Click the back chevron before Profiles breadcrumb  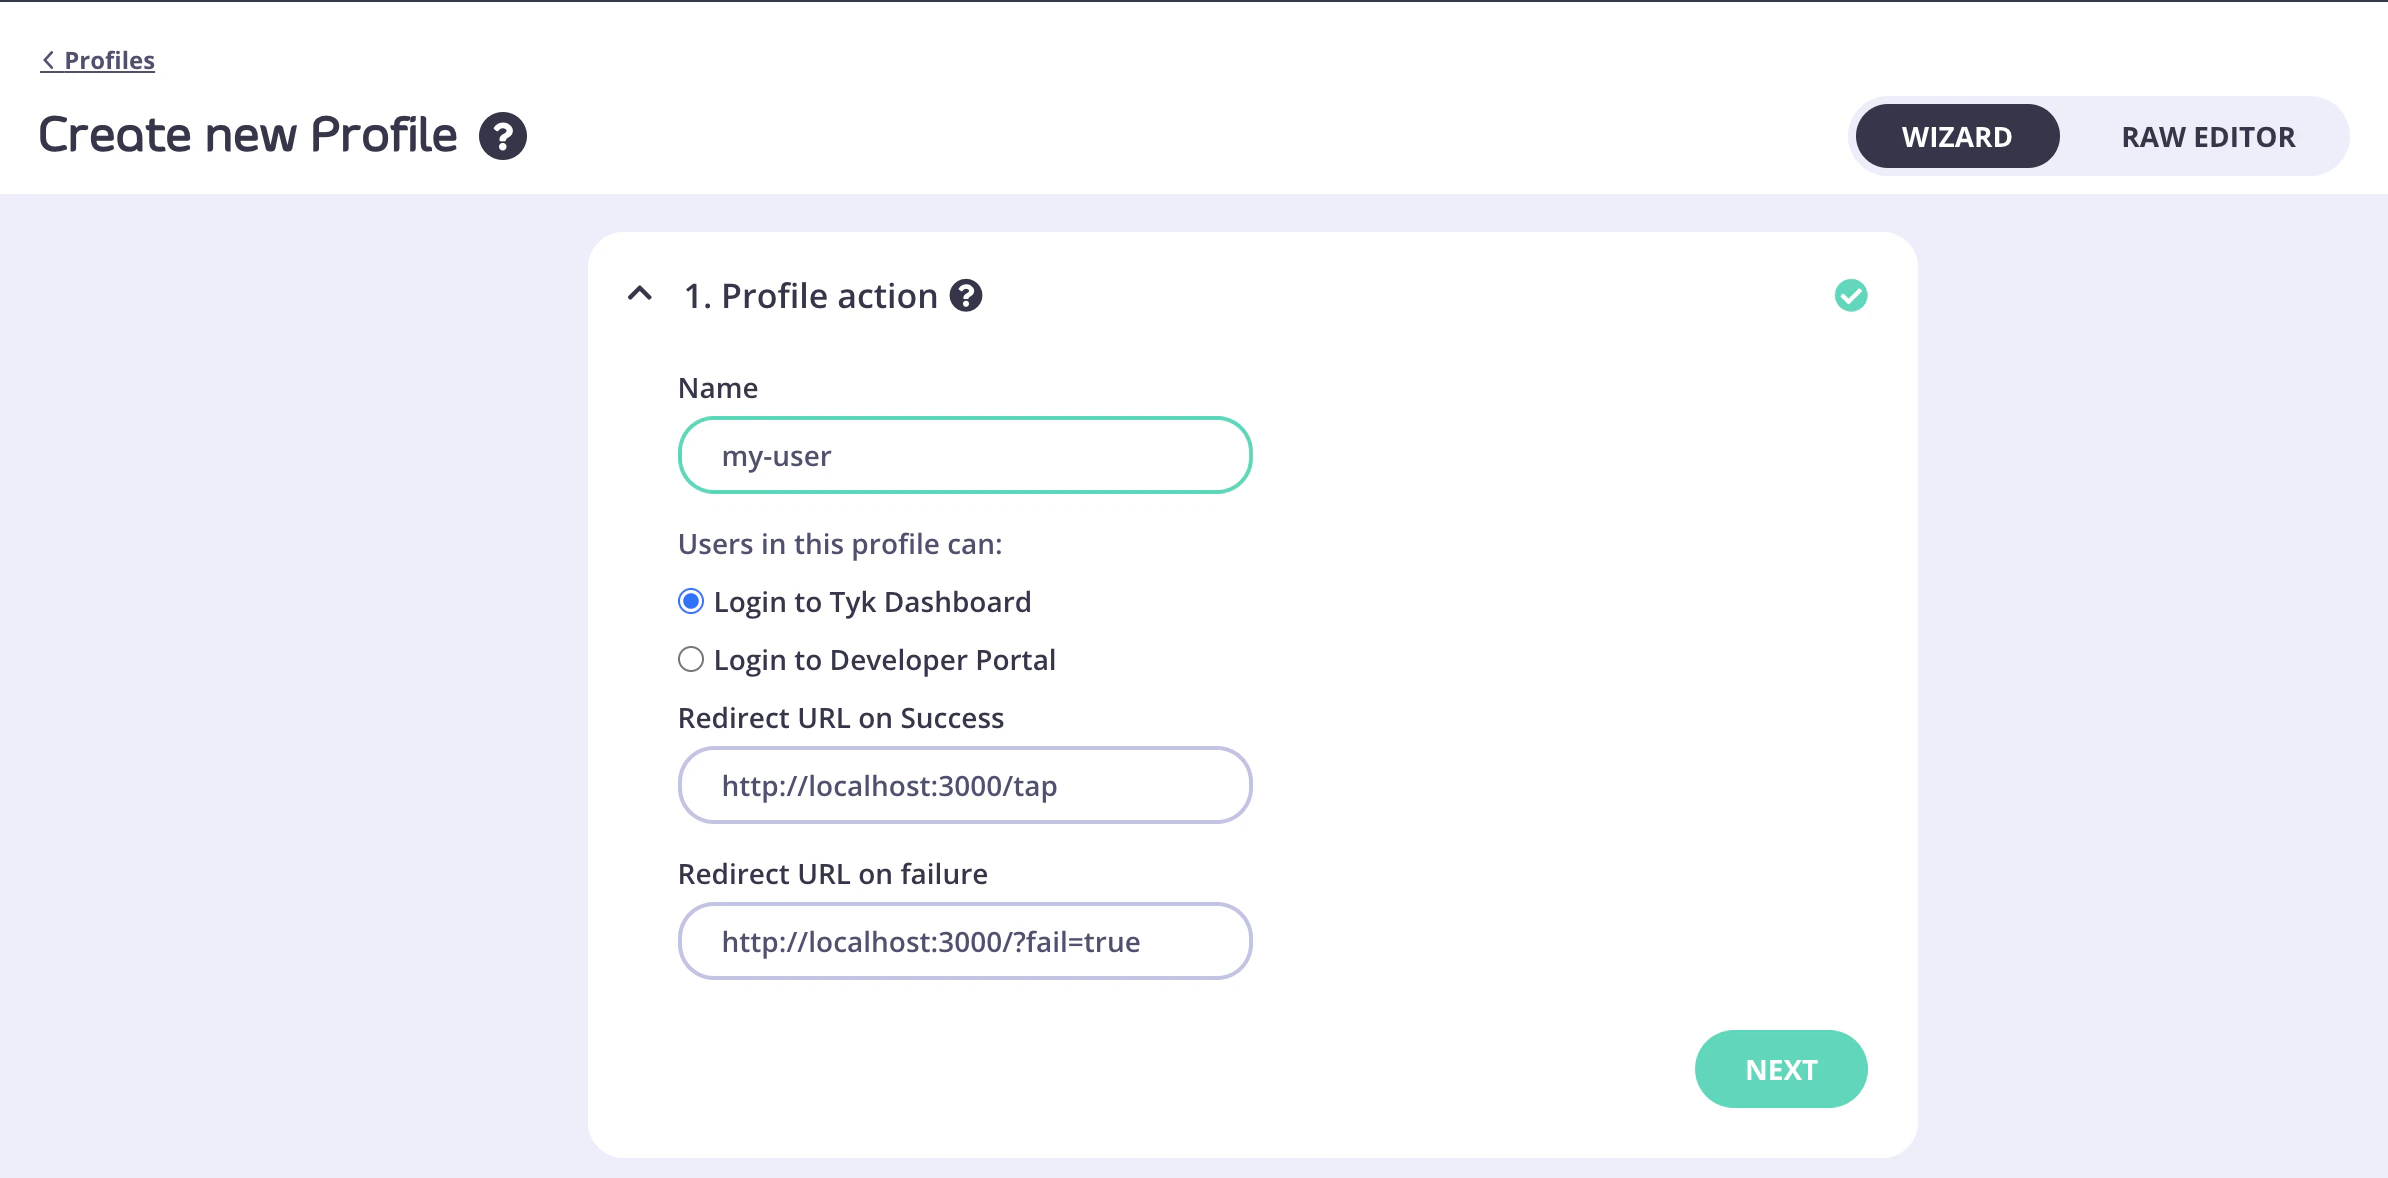pos(48,60)
